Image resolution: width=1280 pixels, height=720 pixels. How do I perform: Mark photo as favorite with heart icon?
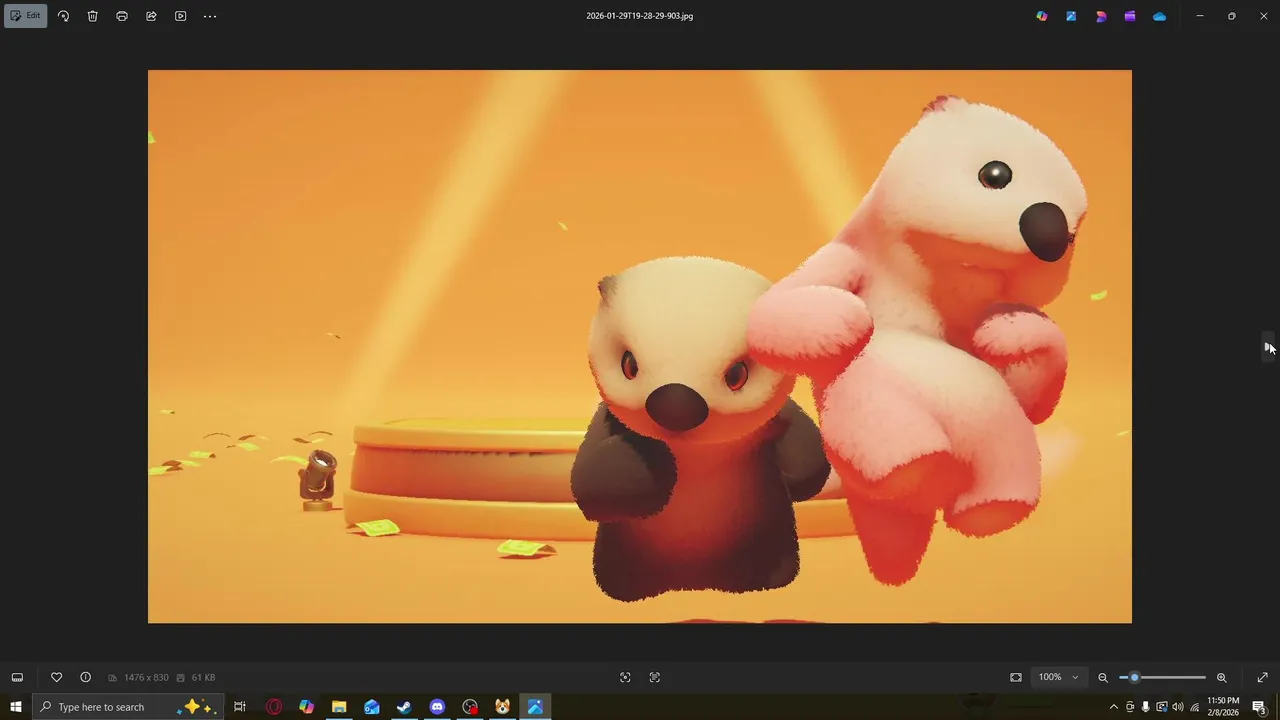click(56, 677)
